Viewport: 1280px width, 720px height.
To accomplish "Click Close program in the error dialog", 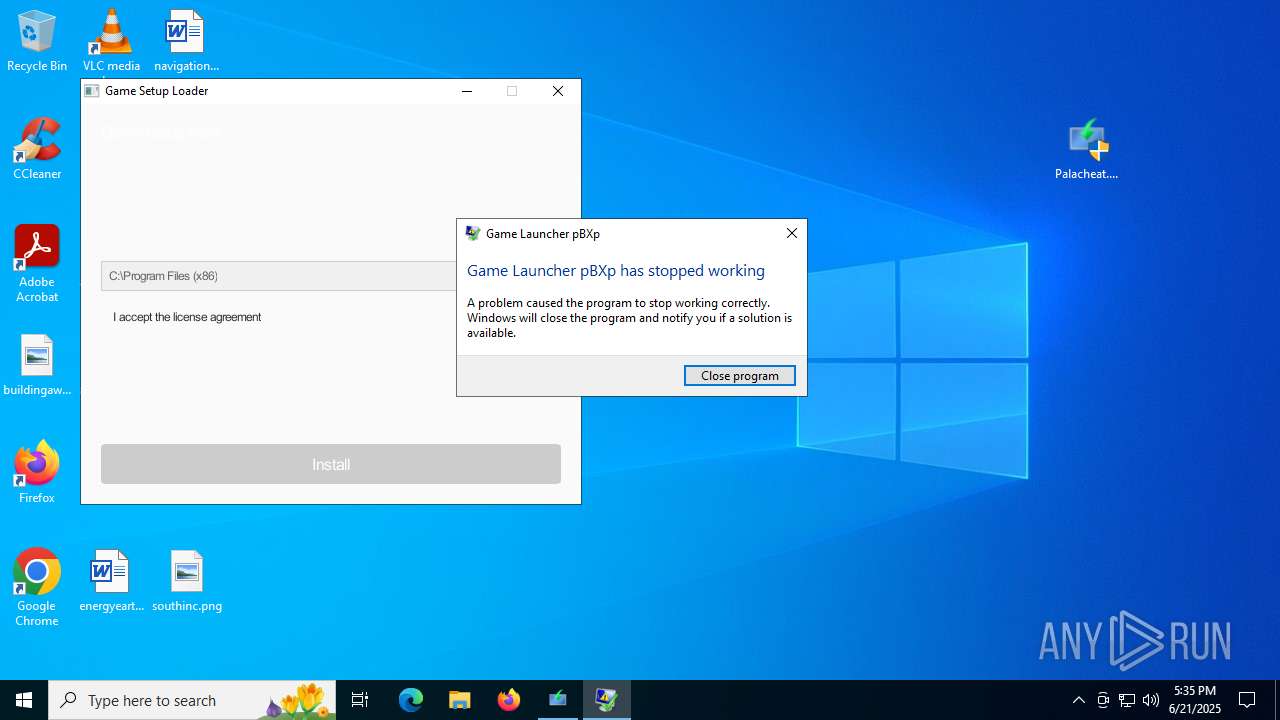I will pos(740,376).
